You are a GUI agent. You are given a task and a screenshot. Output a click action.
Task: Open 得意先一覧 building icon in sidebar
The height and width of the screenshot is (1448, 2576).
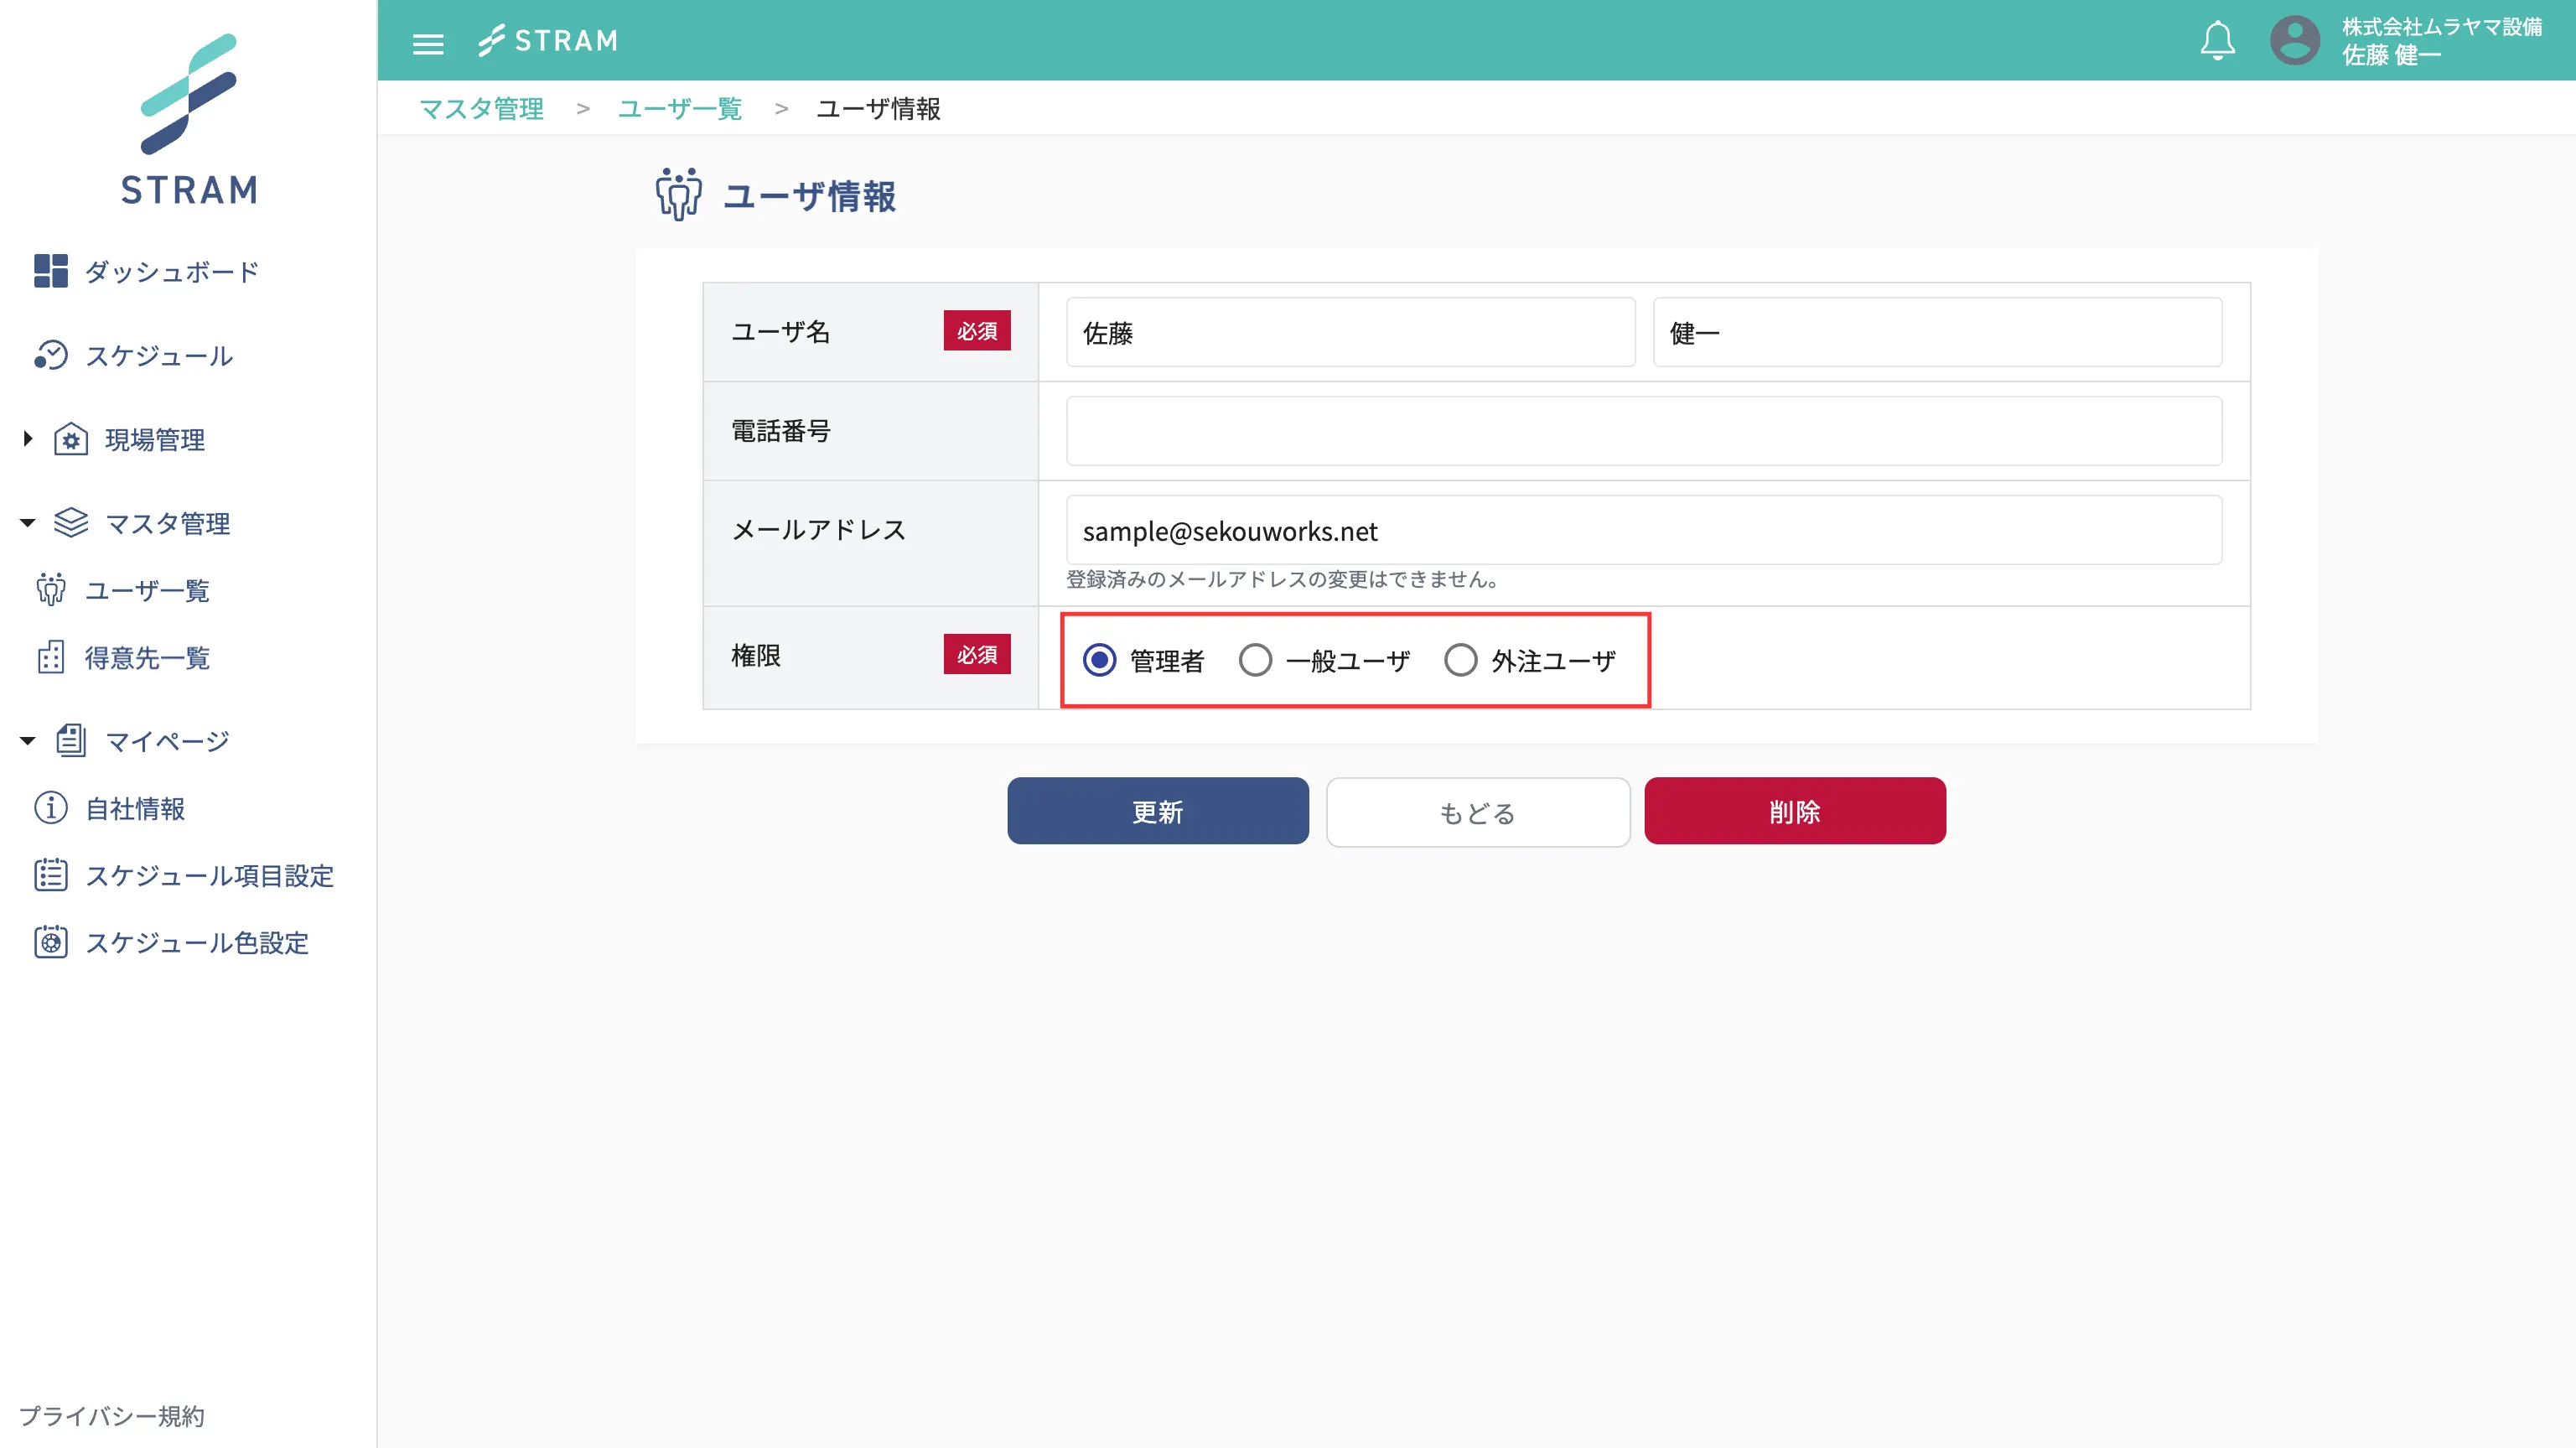coord(51,658)
